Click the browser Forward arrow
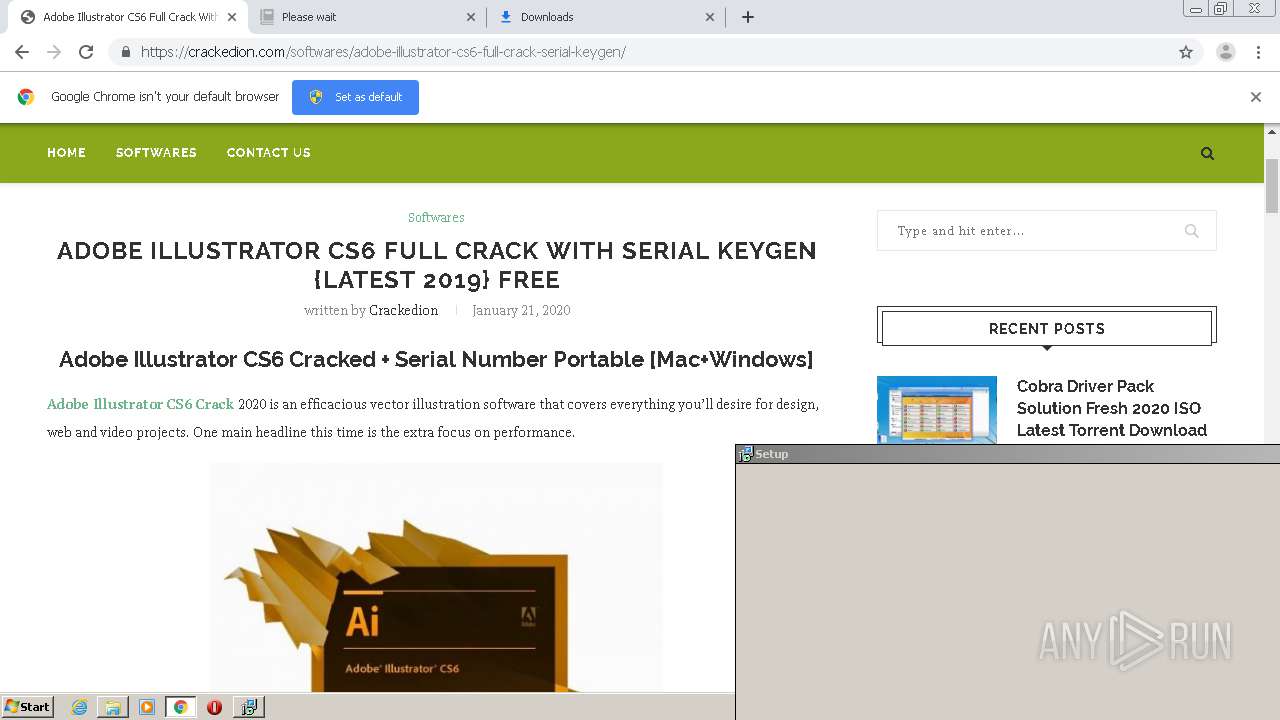The height and width of the screenshot is (720, 1280). click(x=54, y=52)
